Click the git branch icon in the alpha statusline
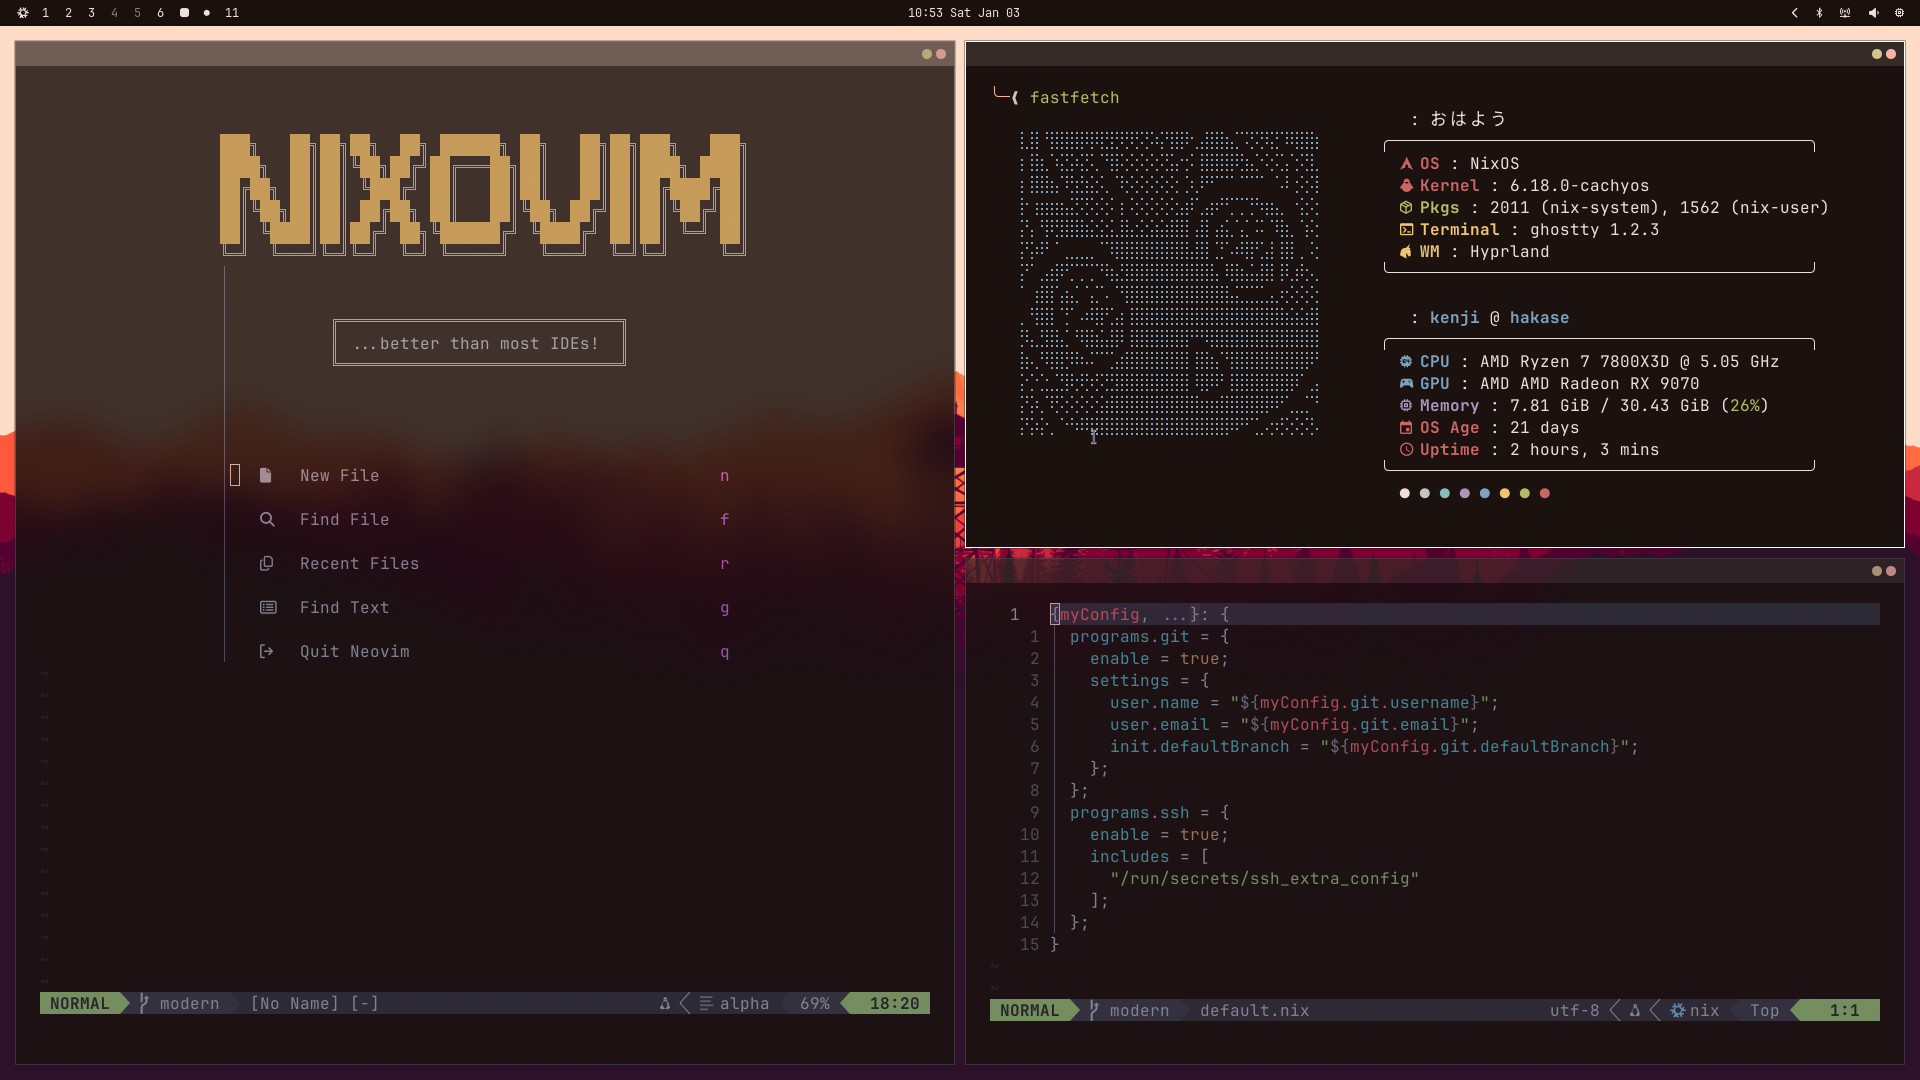 click(x=145, y=1004)
